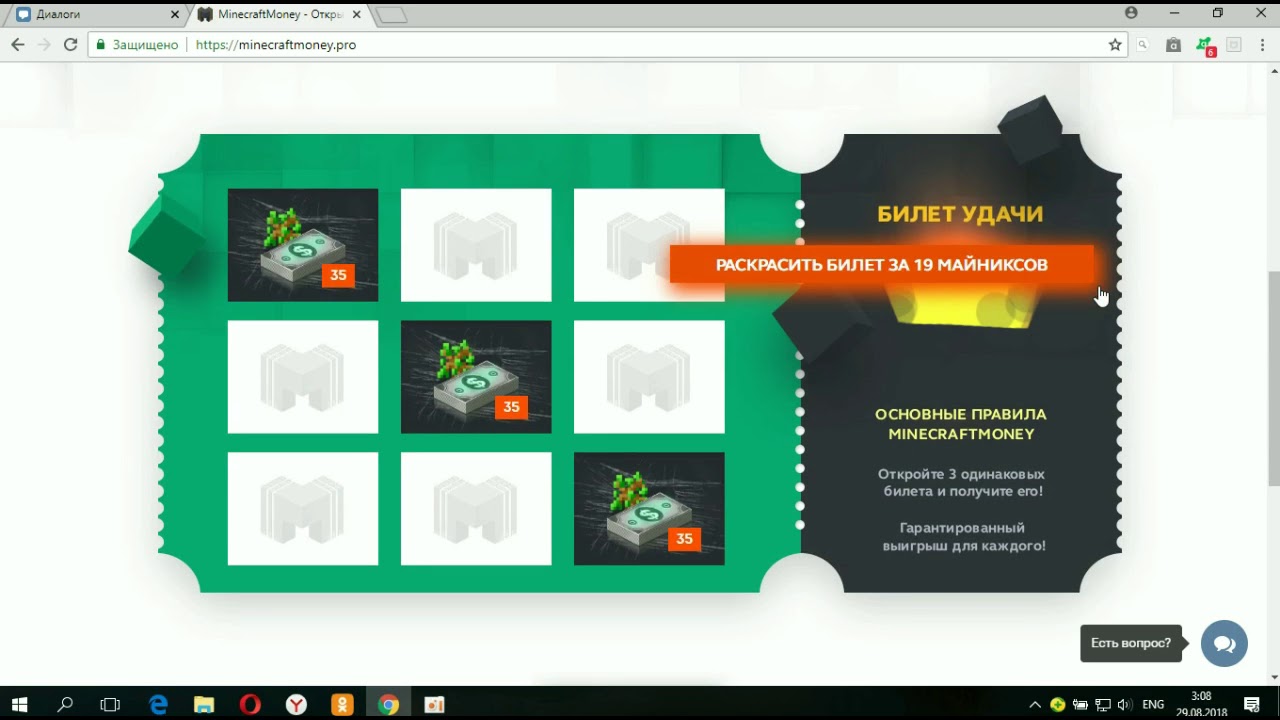Reveal the top-right ticket cell

point(649,245)
